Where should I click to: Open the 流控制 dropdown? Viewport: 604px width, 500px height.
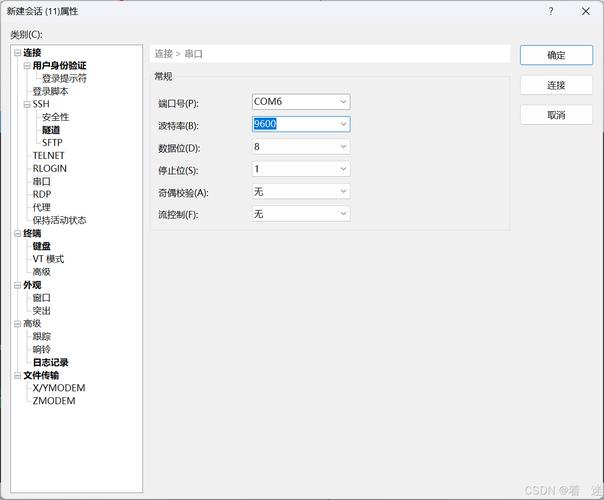tap(343, 213)
